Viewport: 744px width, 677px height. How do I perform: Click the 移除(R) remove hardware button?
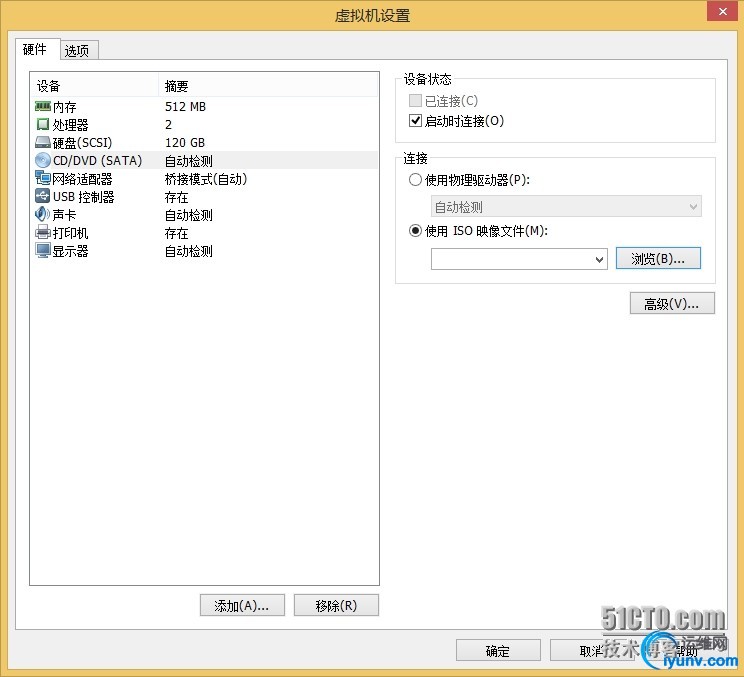point(336,605)
